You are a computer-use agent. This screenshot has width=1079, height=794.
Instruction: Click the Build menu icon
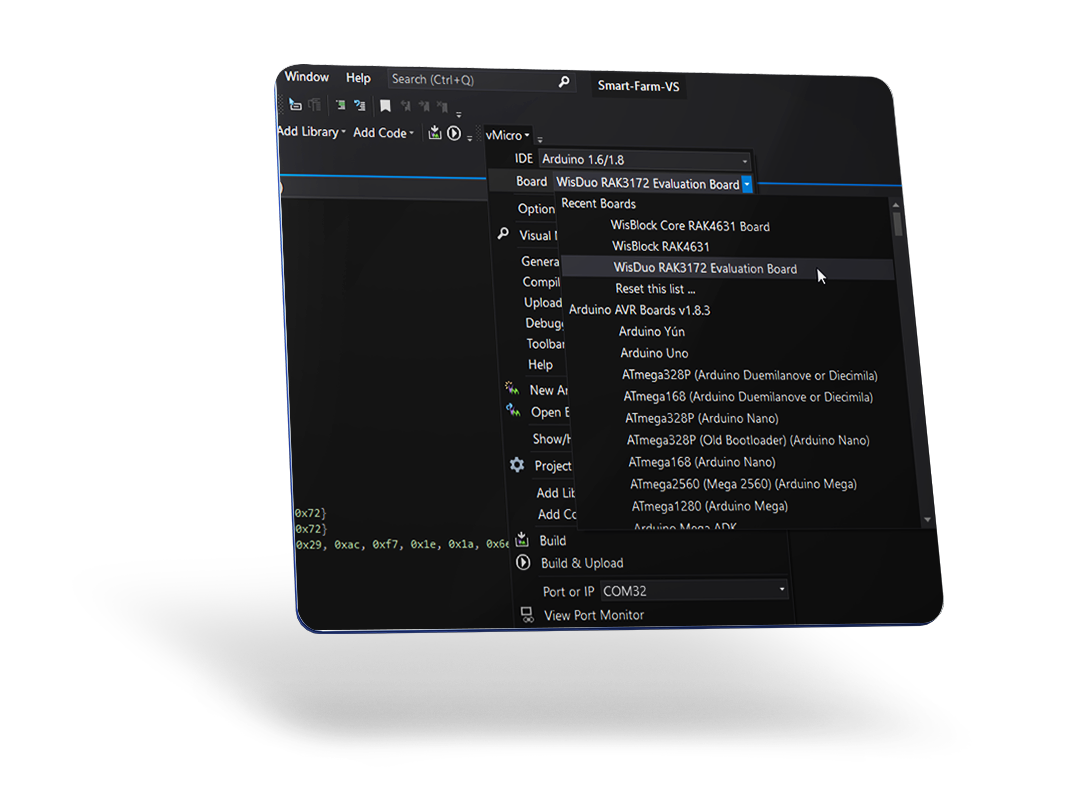tap(522, 539)
